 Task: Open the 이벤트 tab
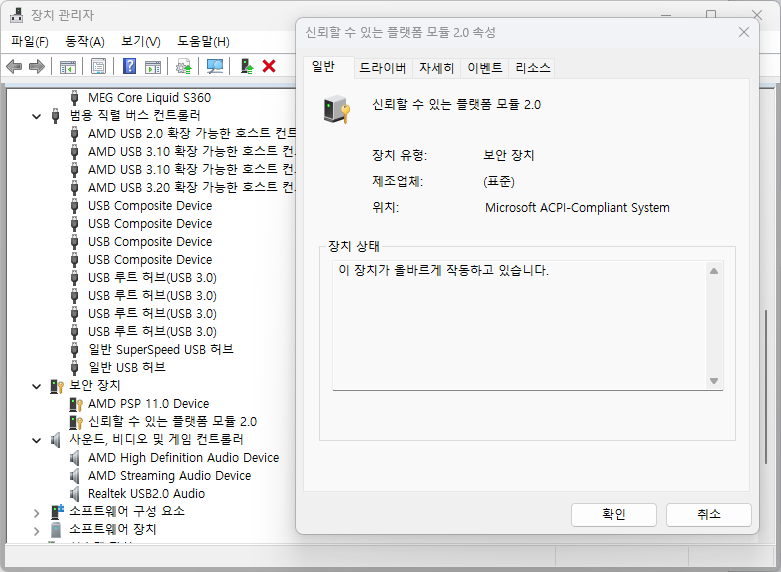point(485,68)
